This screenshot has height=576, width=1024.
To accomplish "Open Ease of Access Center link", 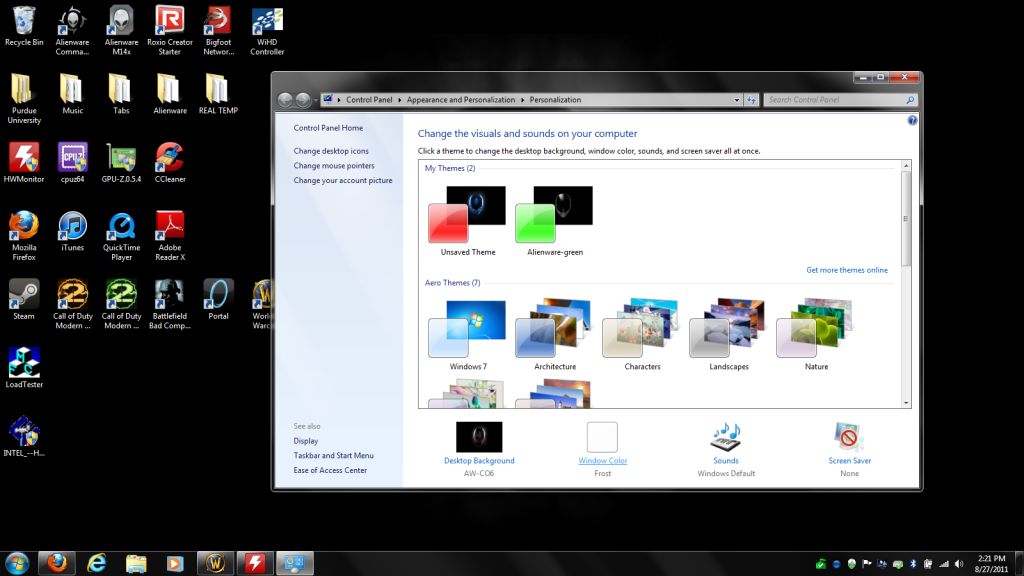I will [x=330, y=470].
